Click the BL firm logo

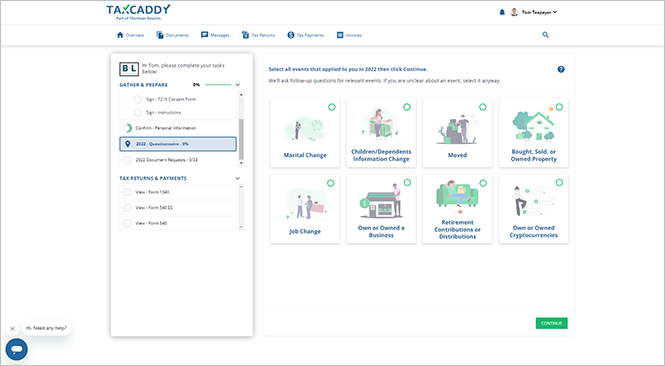click(x=129, y=69)
